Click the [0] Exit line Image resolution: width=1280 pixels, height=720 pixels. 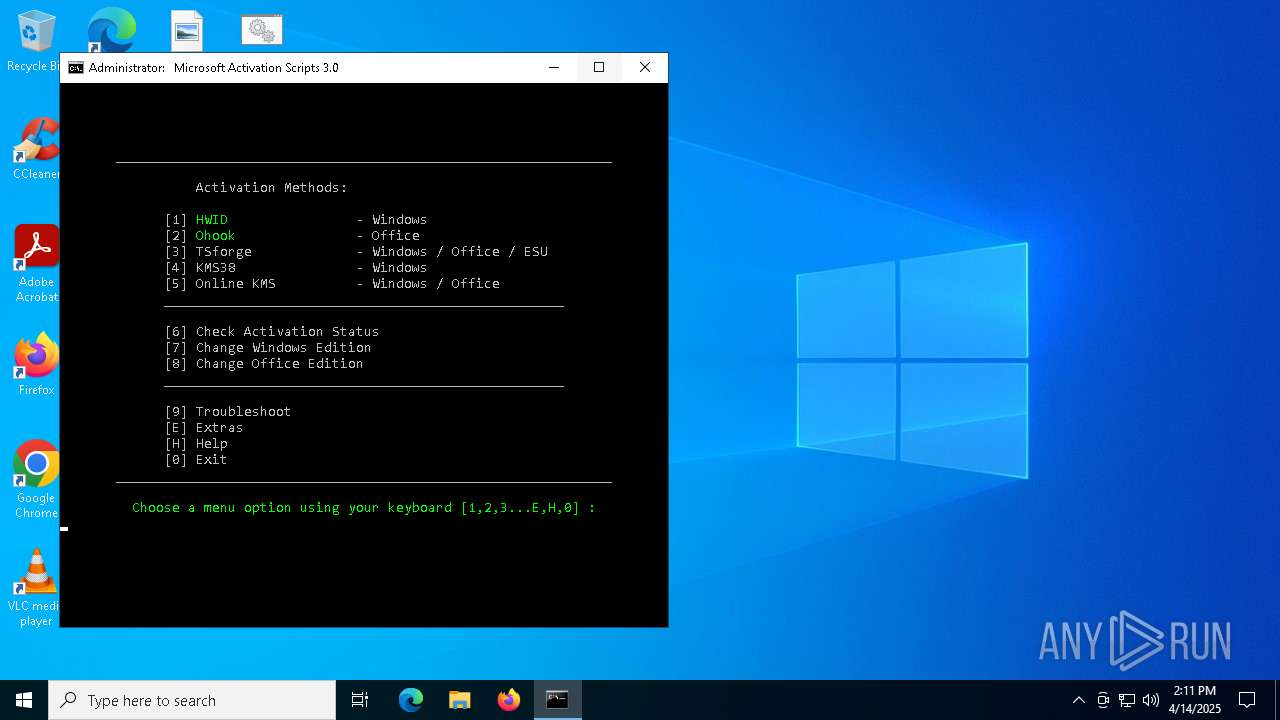pos(196,460)
